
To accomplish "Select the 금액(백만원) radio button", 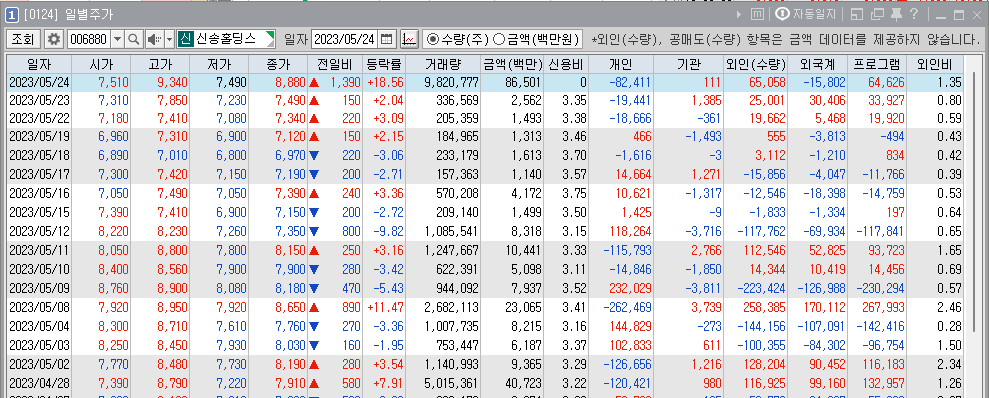I will tap(498, 39).
